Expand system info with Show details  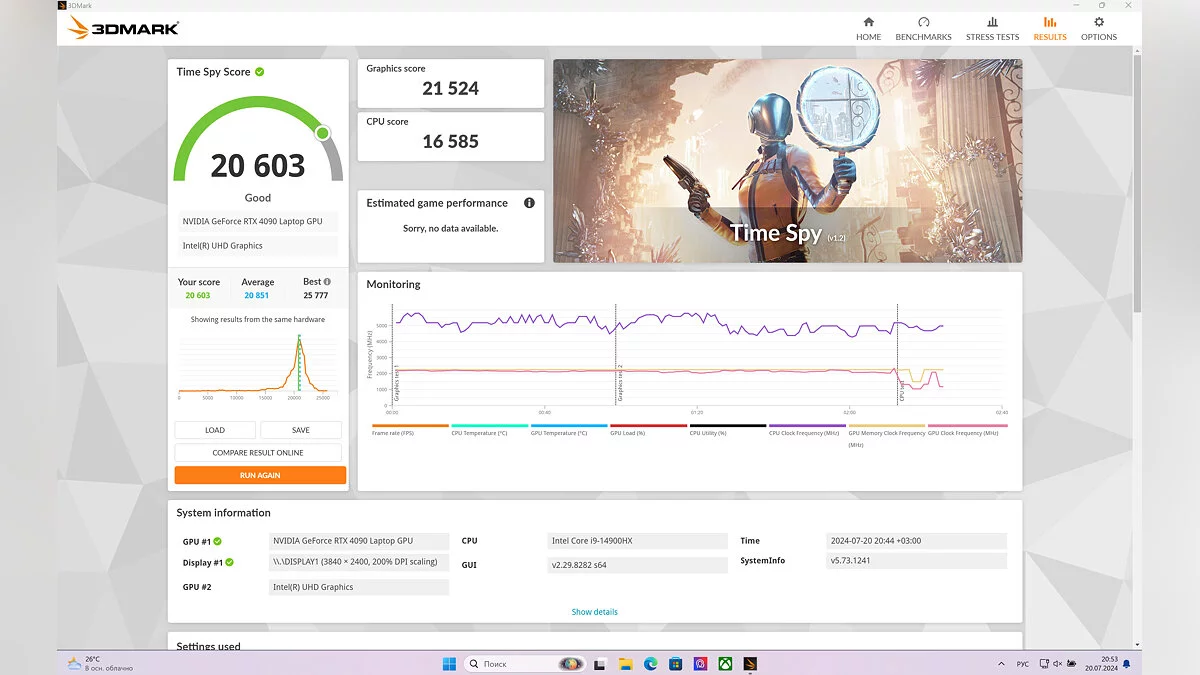click(595, 612)
